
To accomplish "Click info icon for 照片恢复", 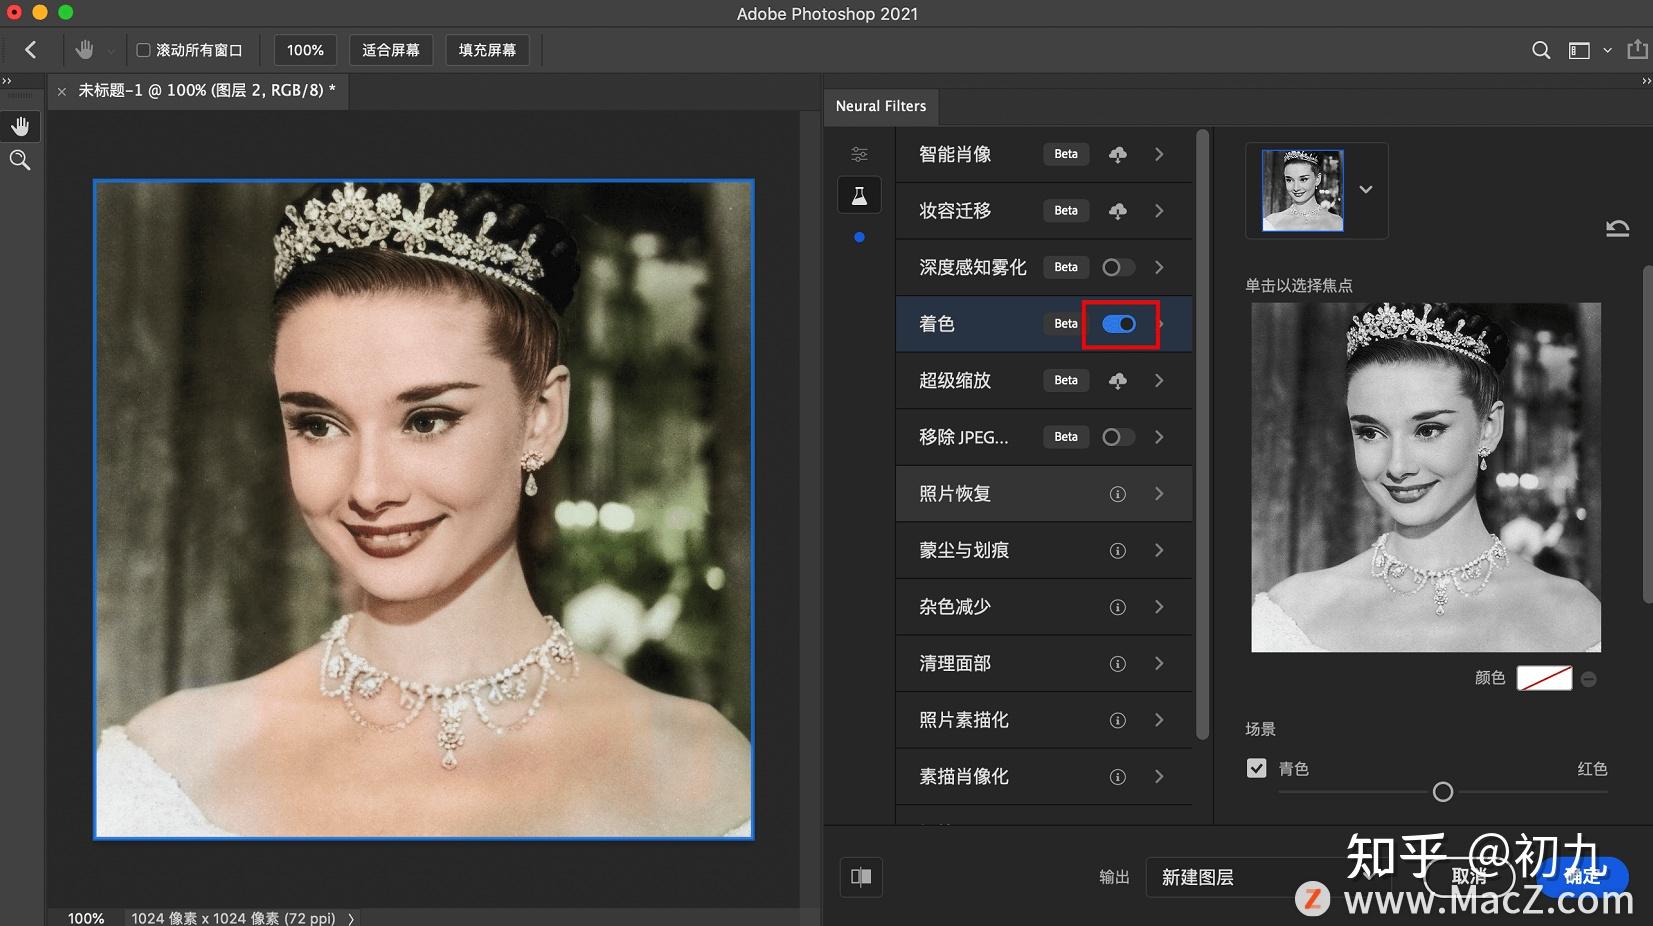I will pos(1118,494).
